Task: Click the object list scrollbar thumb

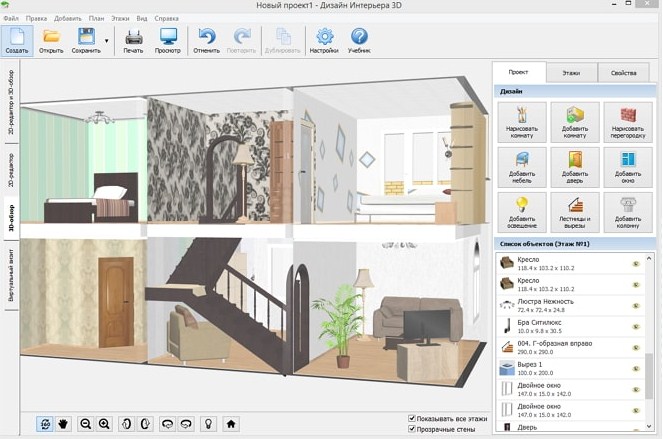Action: (649, 376)
